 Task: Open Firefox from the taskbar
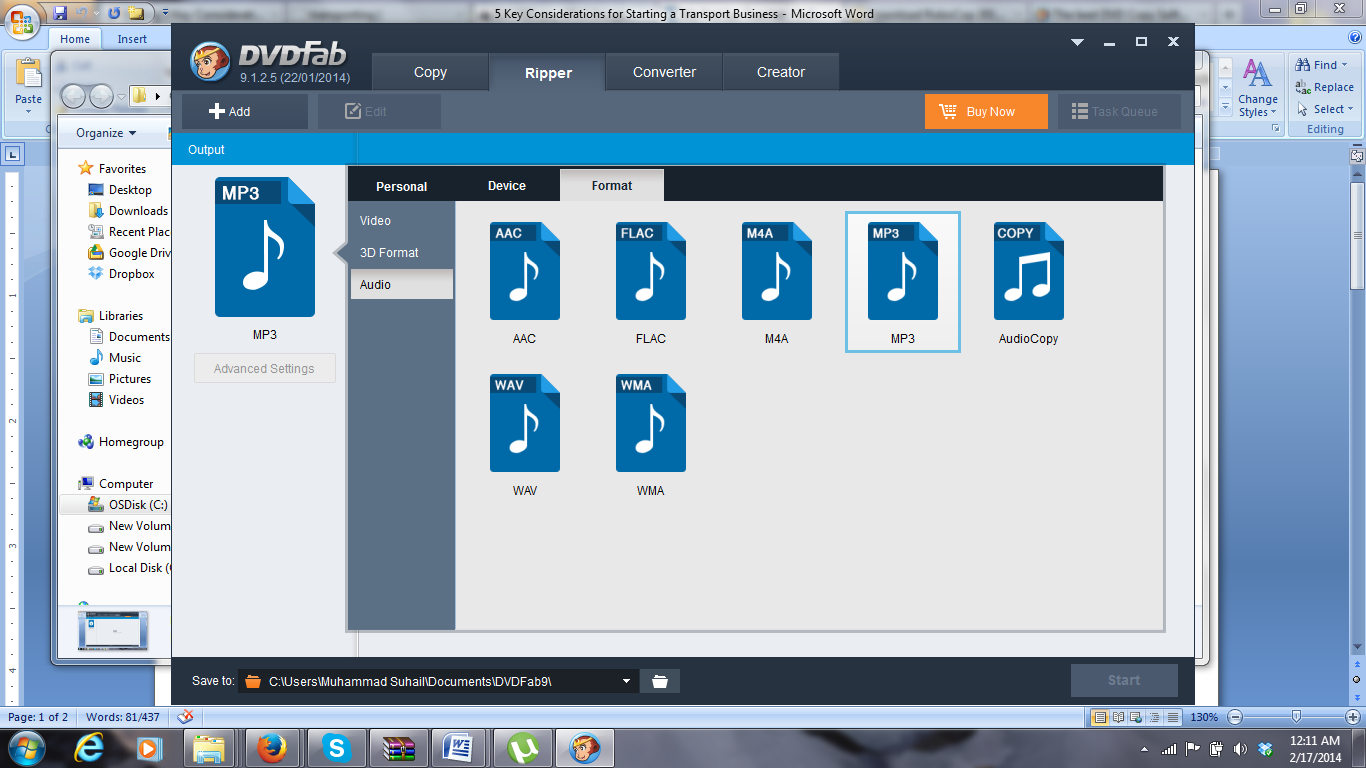point(271,748)
